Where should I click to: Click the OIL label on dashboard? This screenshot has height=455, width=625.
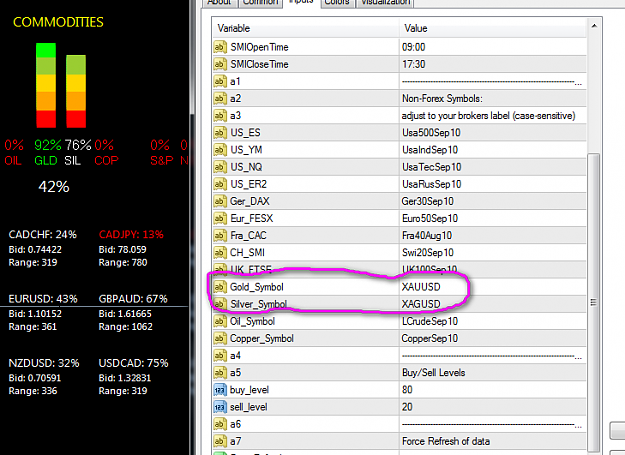13,161
